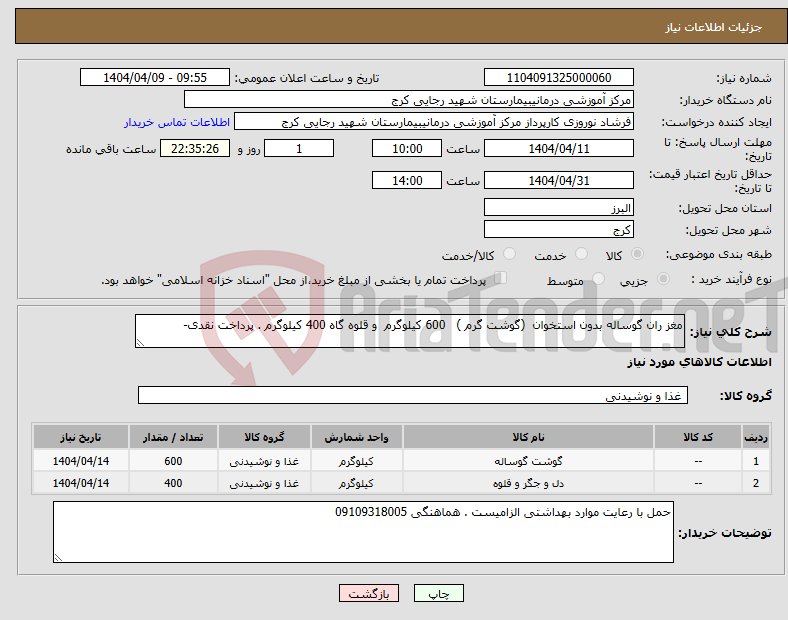Click the buyer organization name field
The width and height of the screenshot is (788, 620).
pyautogui.click(x=409, y=99)
